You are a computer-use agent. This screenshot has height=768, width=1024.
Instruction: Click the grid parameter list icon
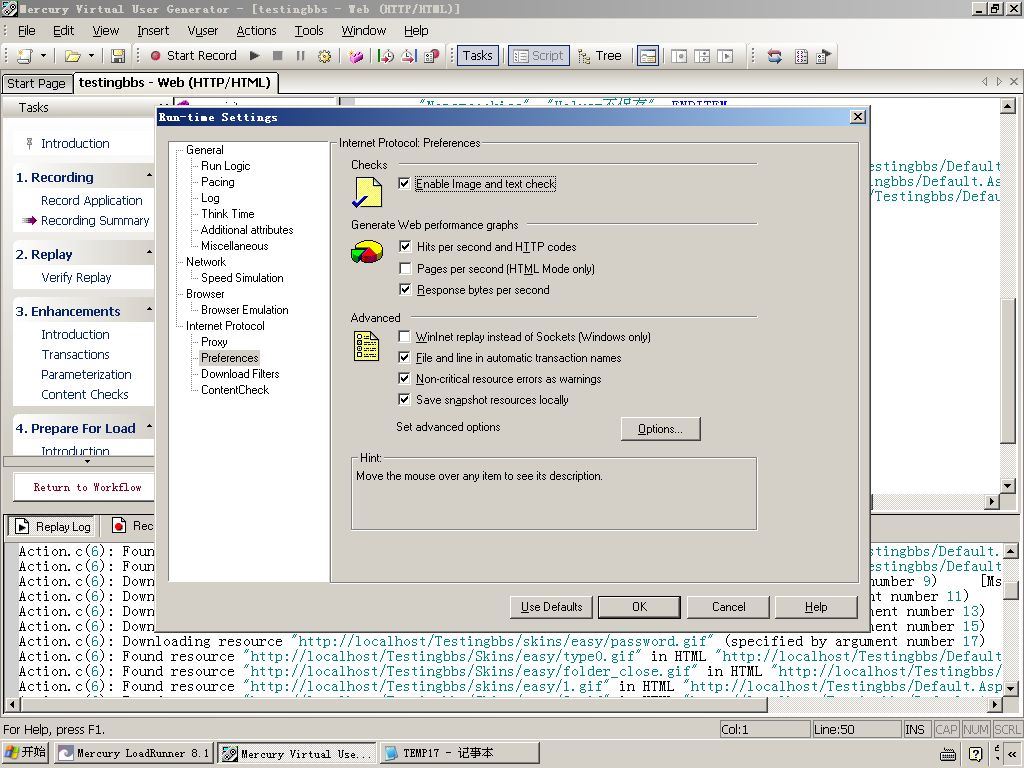point(801,56)
